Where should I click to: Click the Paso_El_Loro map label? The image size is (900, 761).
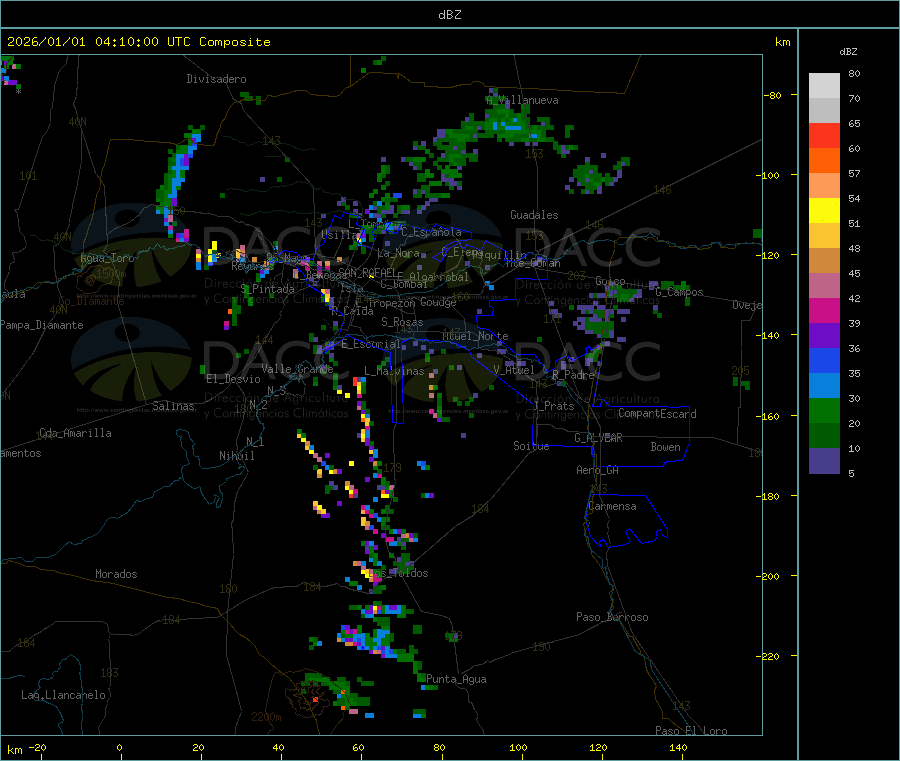tap(691, 731)
